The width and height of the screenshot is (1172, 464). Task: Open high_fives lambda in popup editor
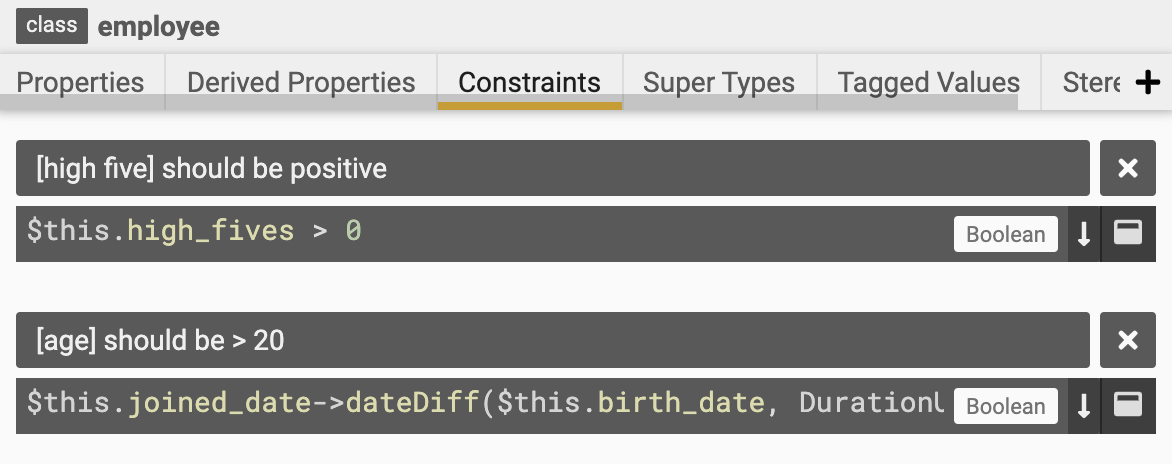click(x=1129, y=234)
